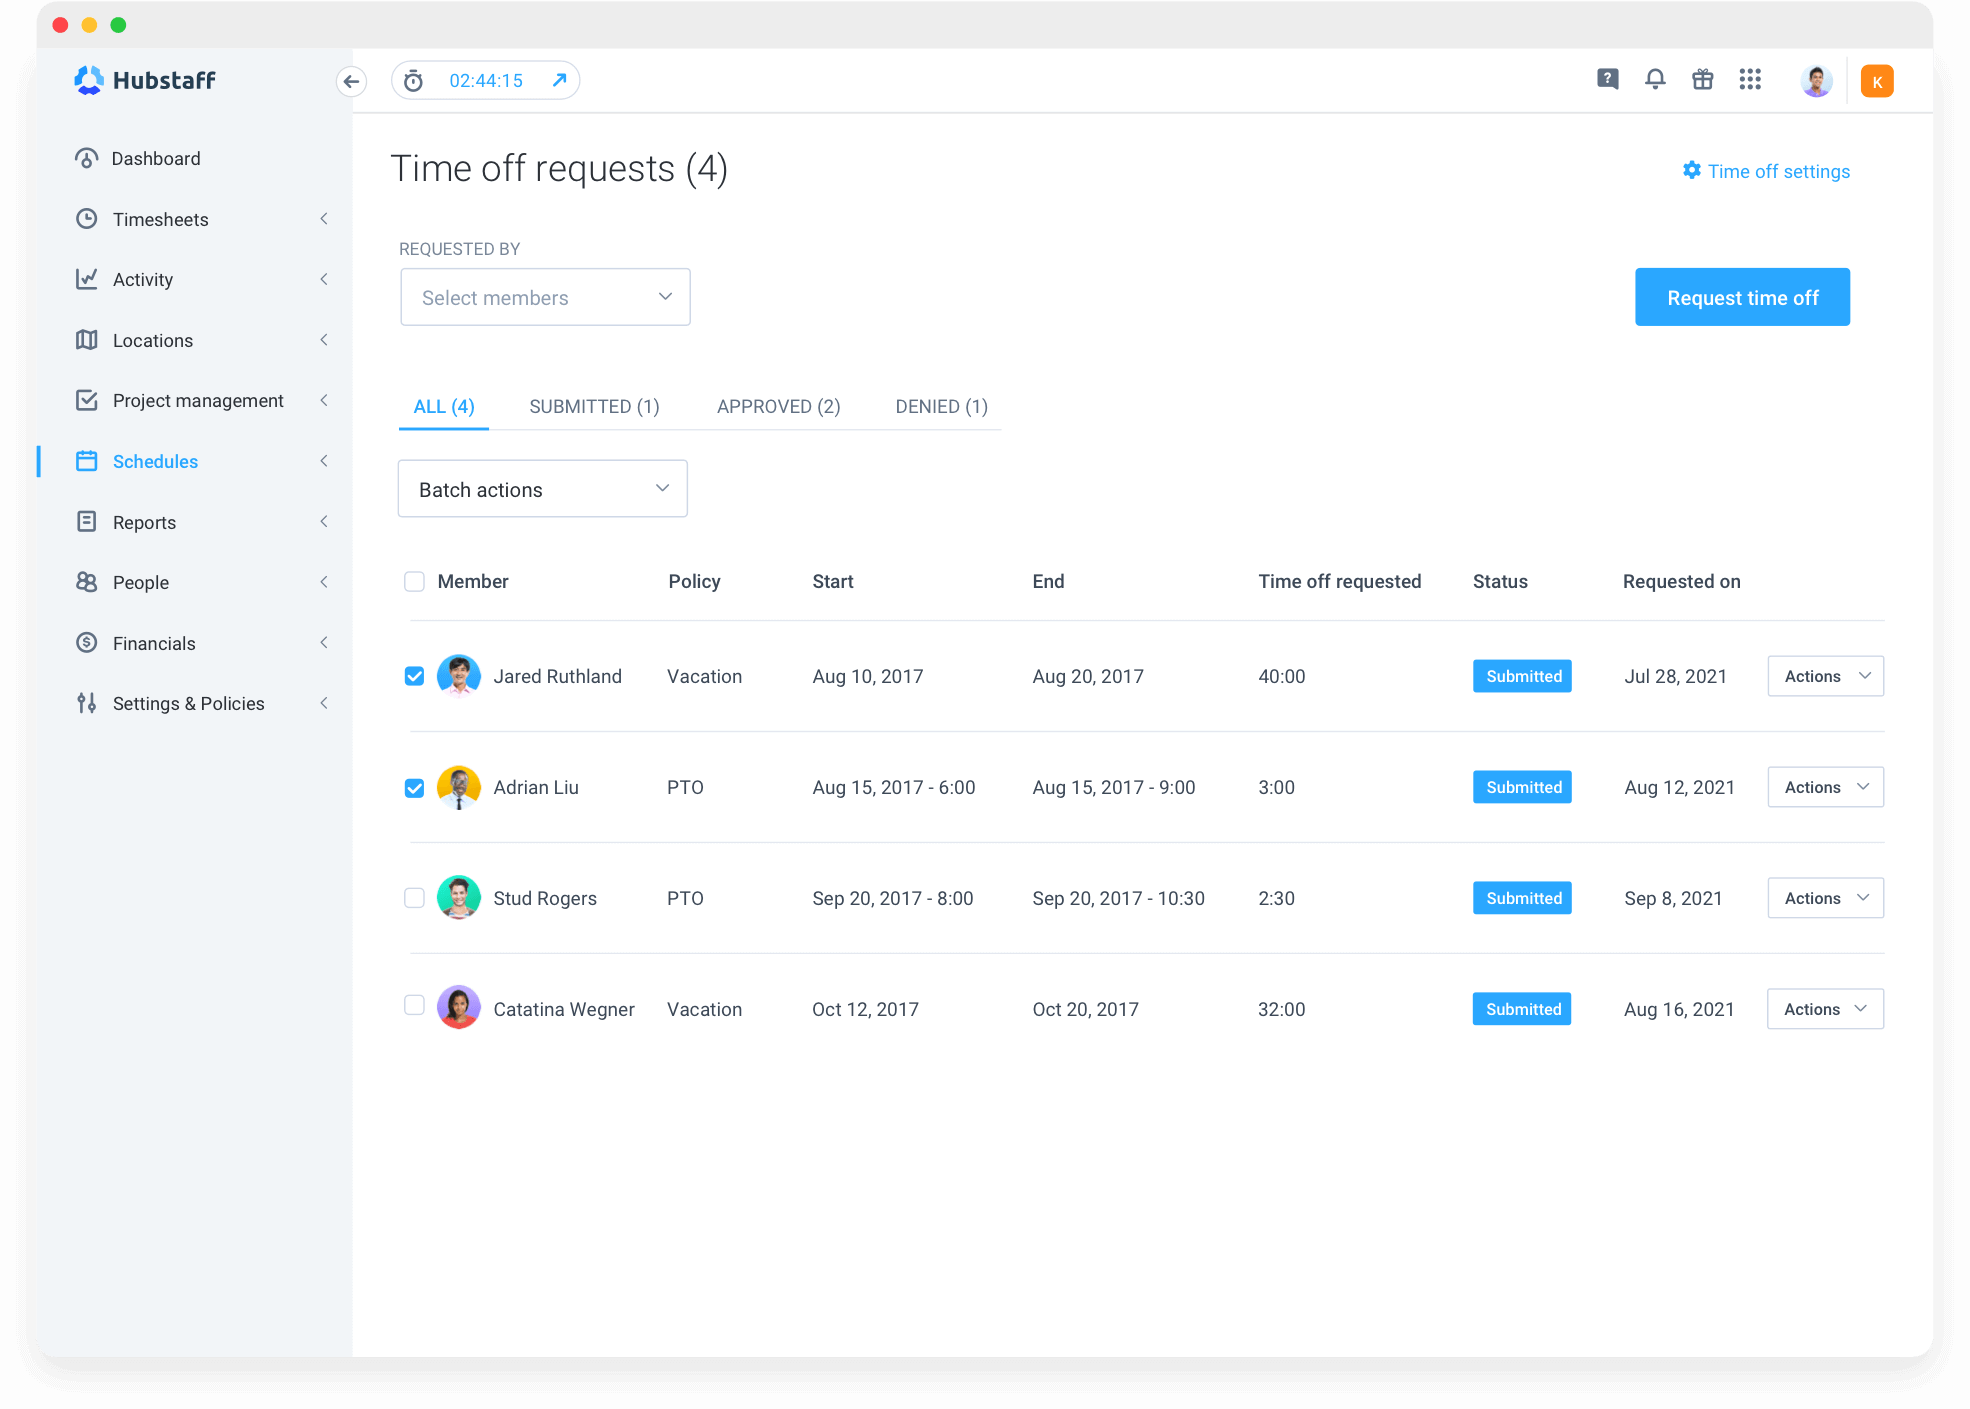Switch to the Approved (2) tab
The width and height of the screenshot is (1970, 1409).
779,407
